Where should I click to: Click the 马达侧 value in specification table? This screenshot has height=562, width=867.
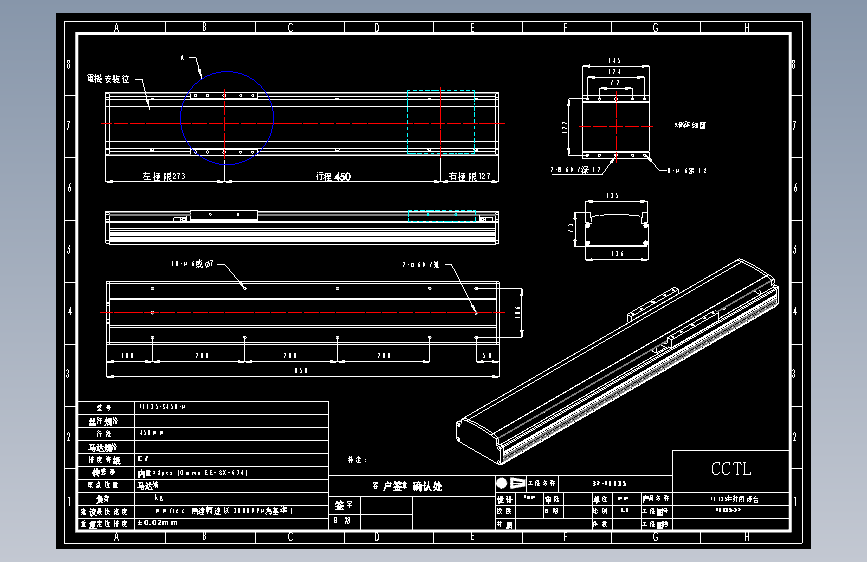pyautogui.click(x=148, y=486)
